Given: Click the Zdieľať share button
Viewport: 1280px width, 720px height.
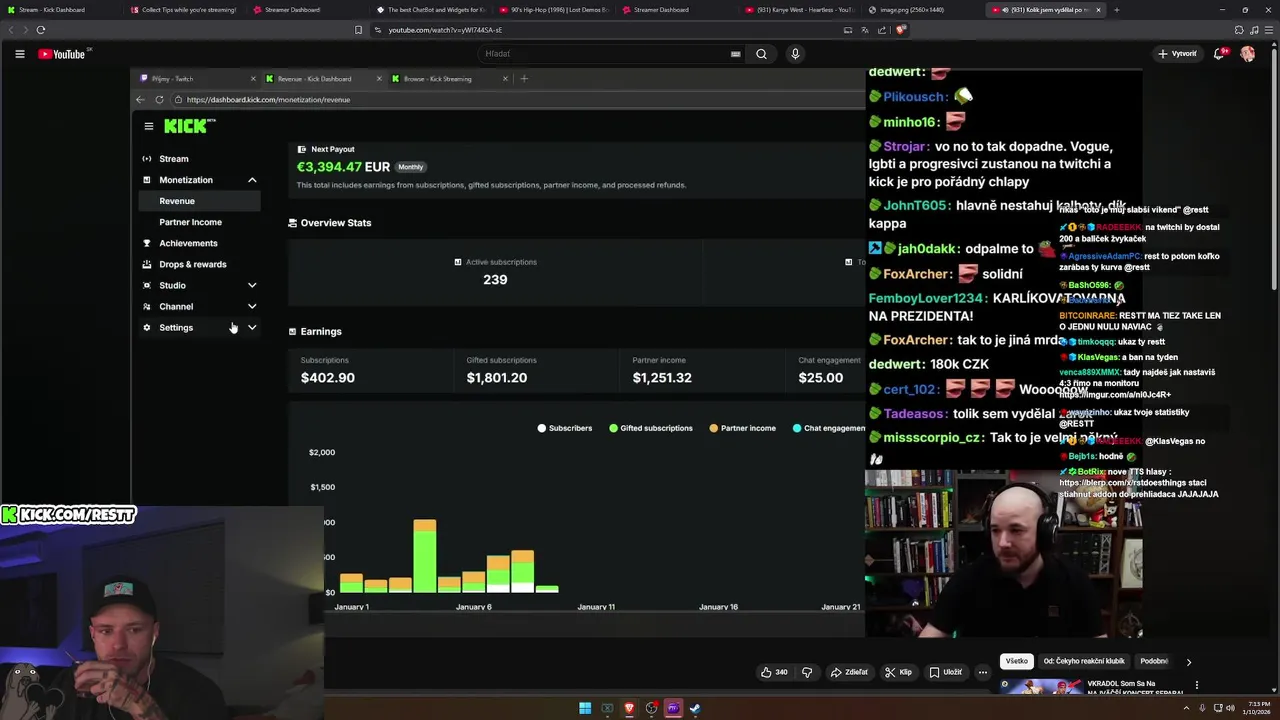Looking at the screenshot, I should (x=849, y=672).
